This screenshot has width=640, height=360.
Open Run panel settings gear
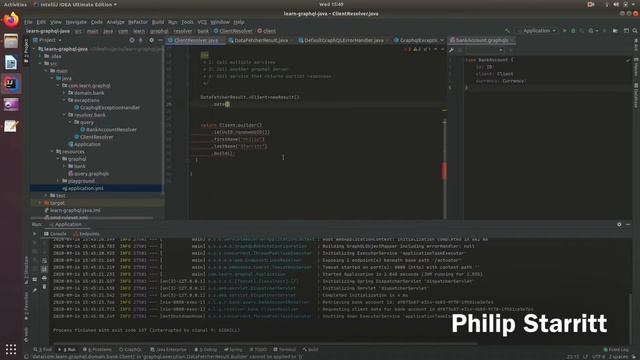point(619,224)
